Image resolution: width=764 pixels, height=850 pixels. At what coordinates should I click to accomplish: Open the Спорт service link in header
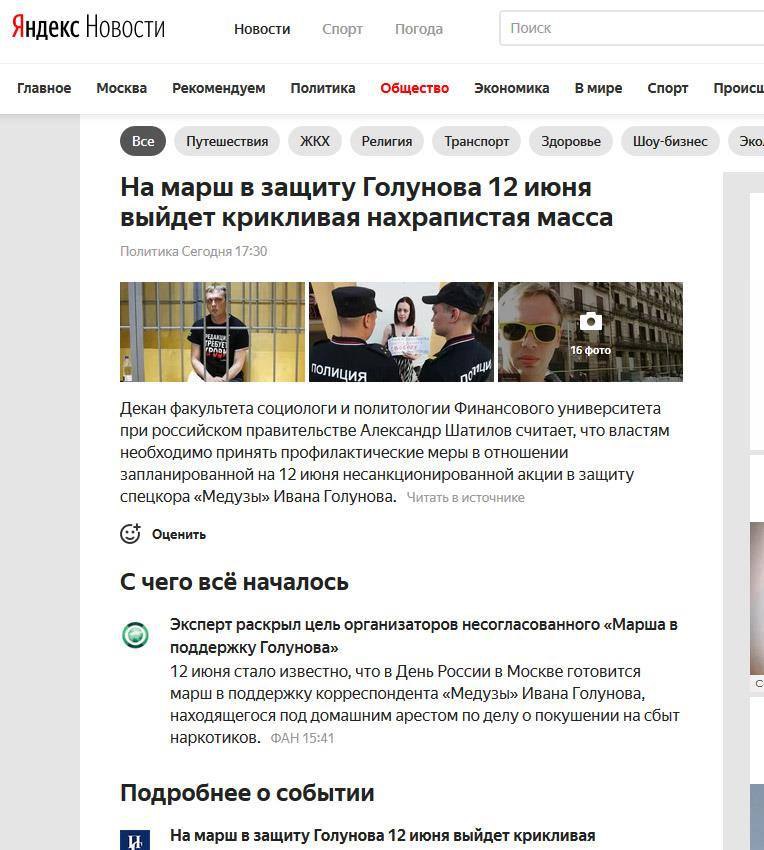342,29
